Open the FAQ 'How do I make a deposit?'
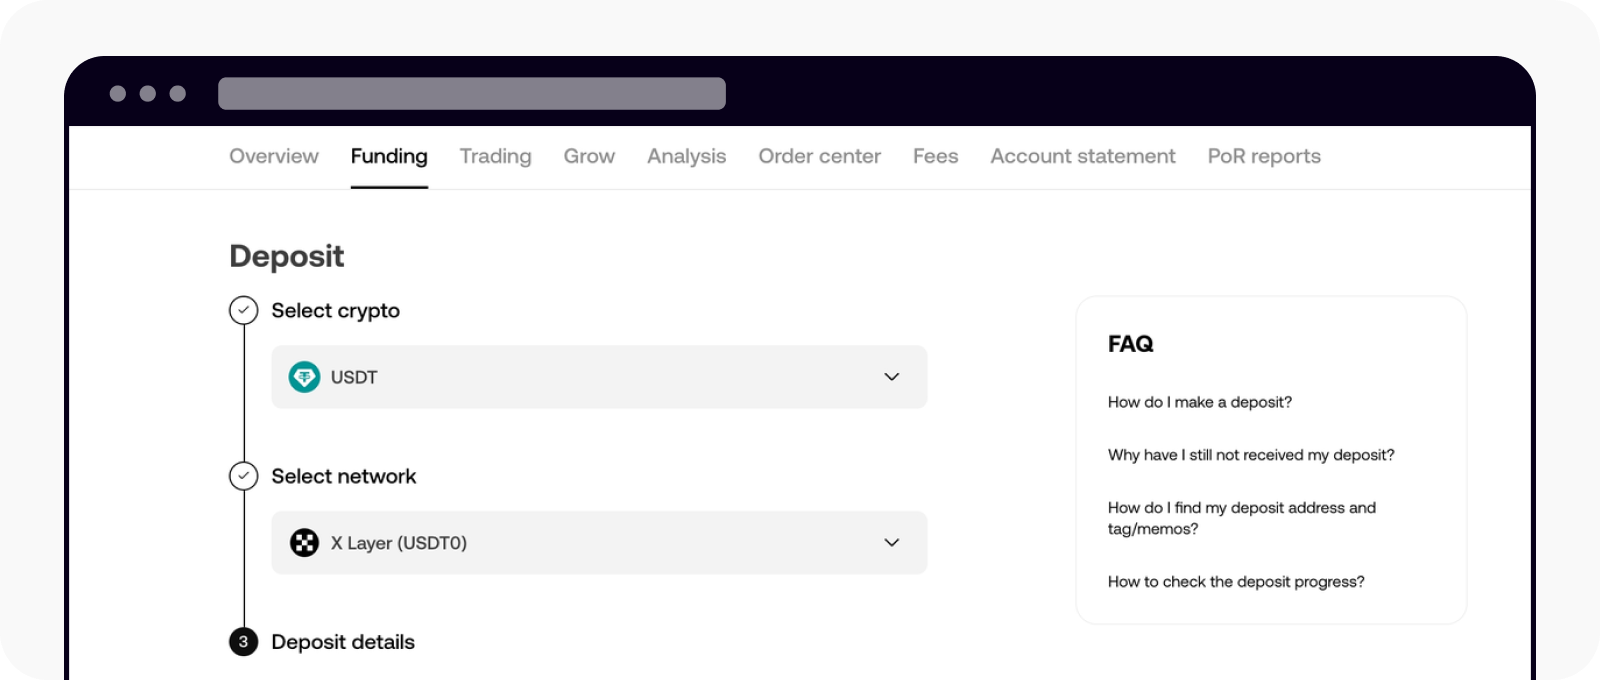This screenshot has width=1600, height=680. click(1198, 402)
